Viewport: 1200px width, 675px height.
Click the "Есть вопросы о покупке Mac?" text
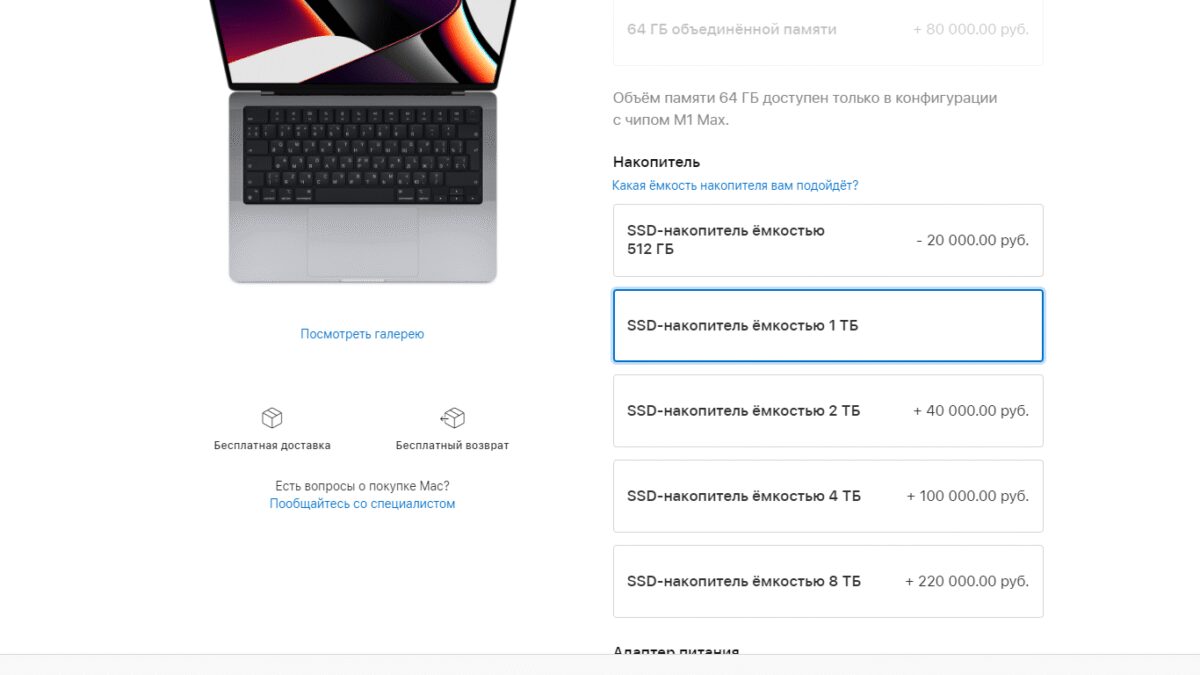click(362, 486)
